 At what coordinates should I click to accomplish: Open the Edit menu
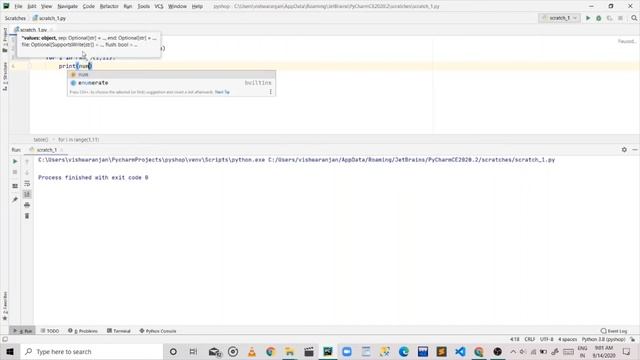point(31,6)
